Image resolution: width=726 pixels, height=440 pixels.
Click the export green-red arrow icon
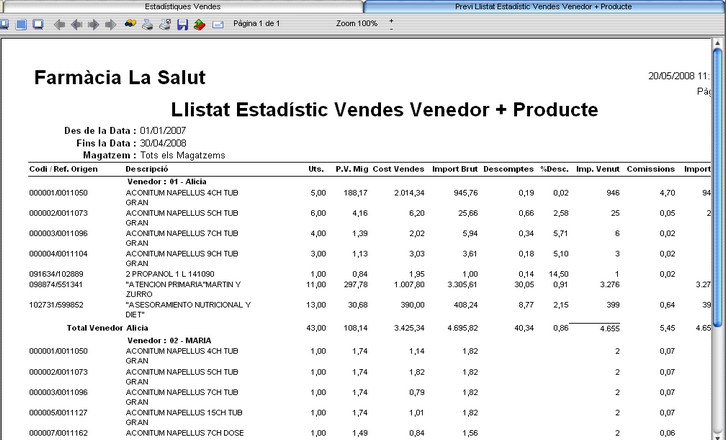[200, 24]
